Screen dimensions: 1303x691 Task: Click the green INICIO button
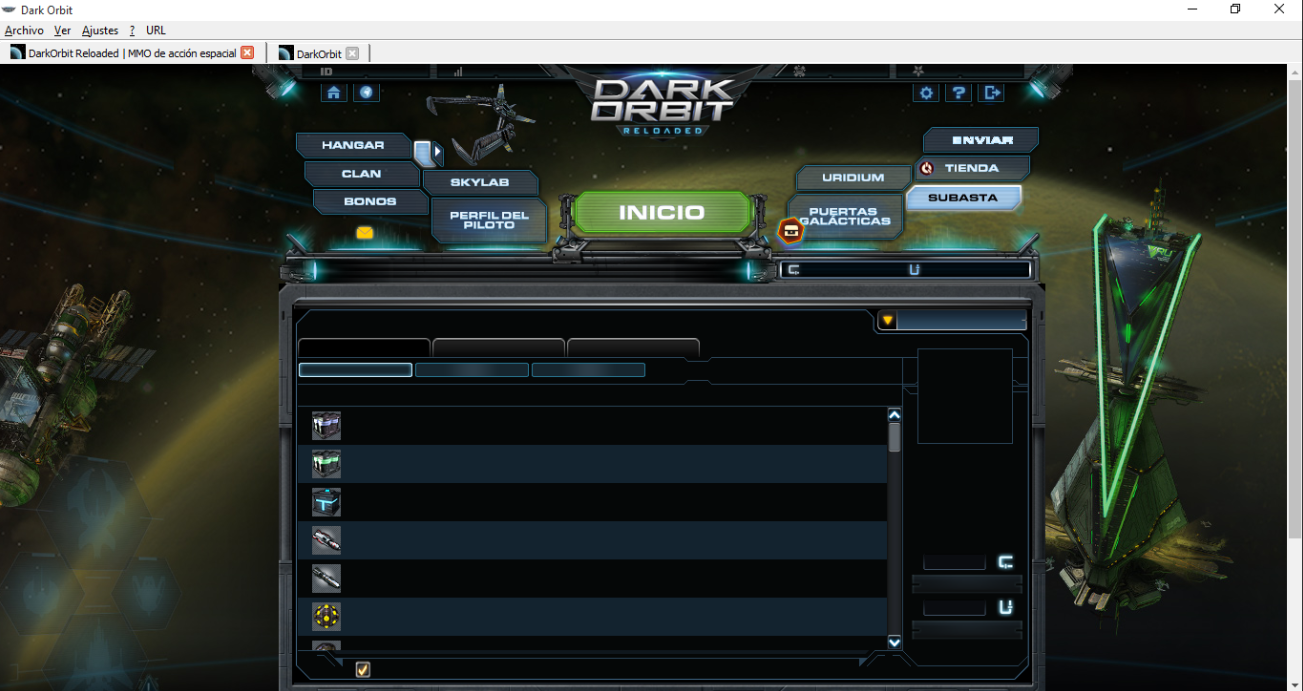click(x=662, y=213)
